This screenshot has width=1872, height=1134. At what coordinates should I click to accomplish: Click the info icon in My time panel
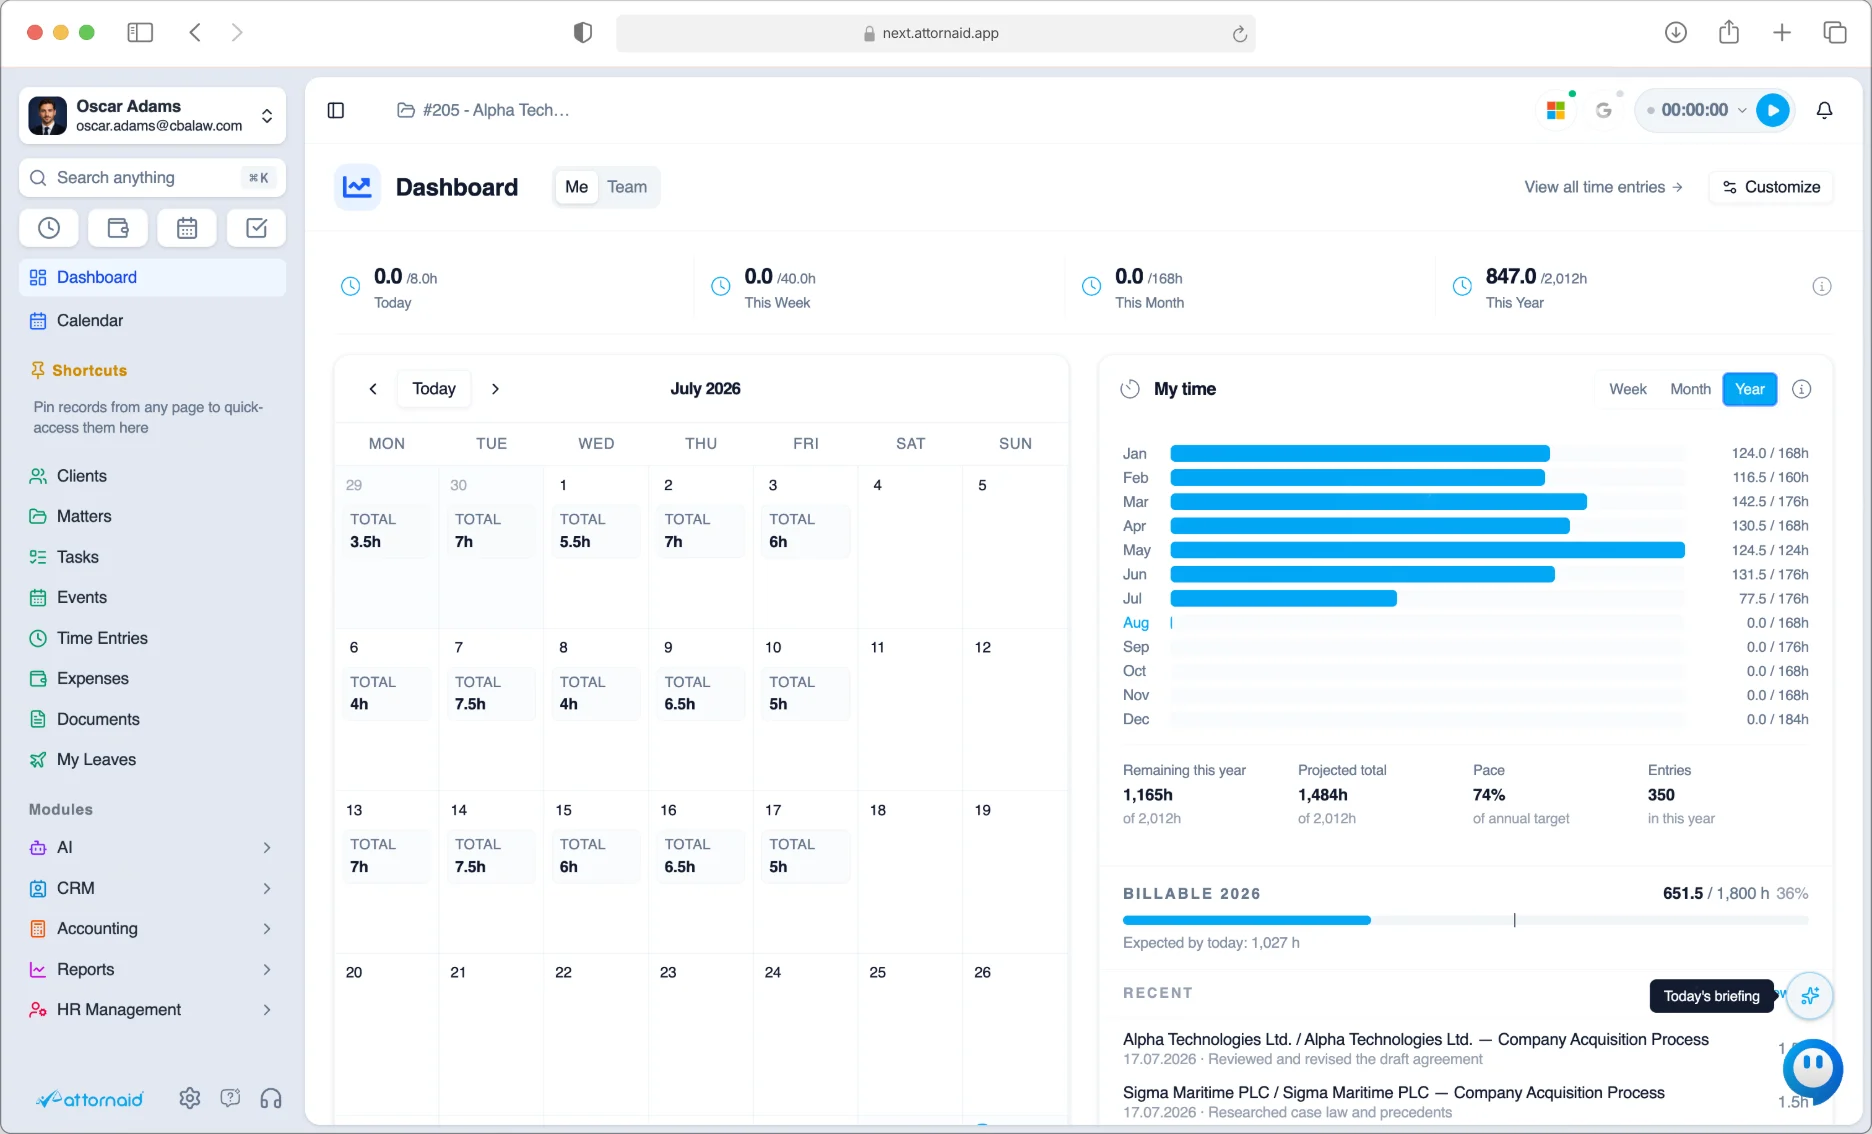1801,389
